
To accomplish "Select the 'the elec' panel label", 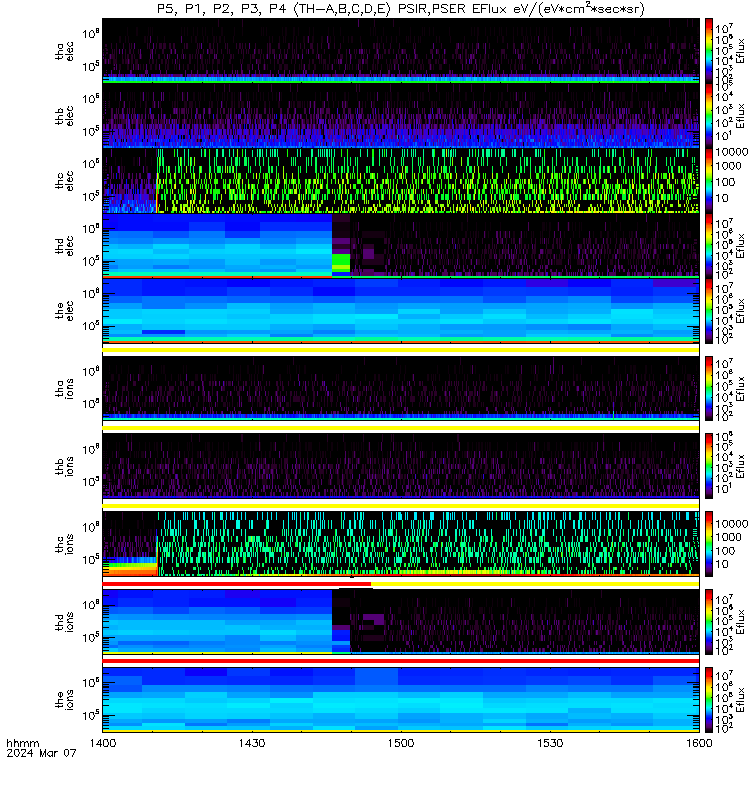I will click(64, 311).
